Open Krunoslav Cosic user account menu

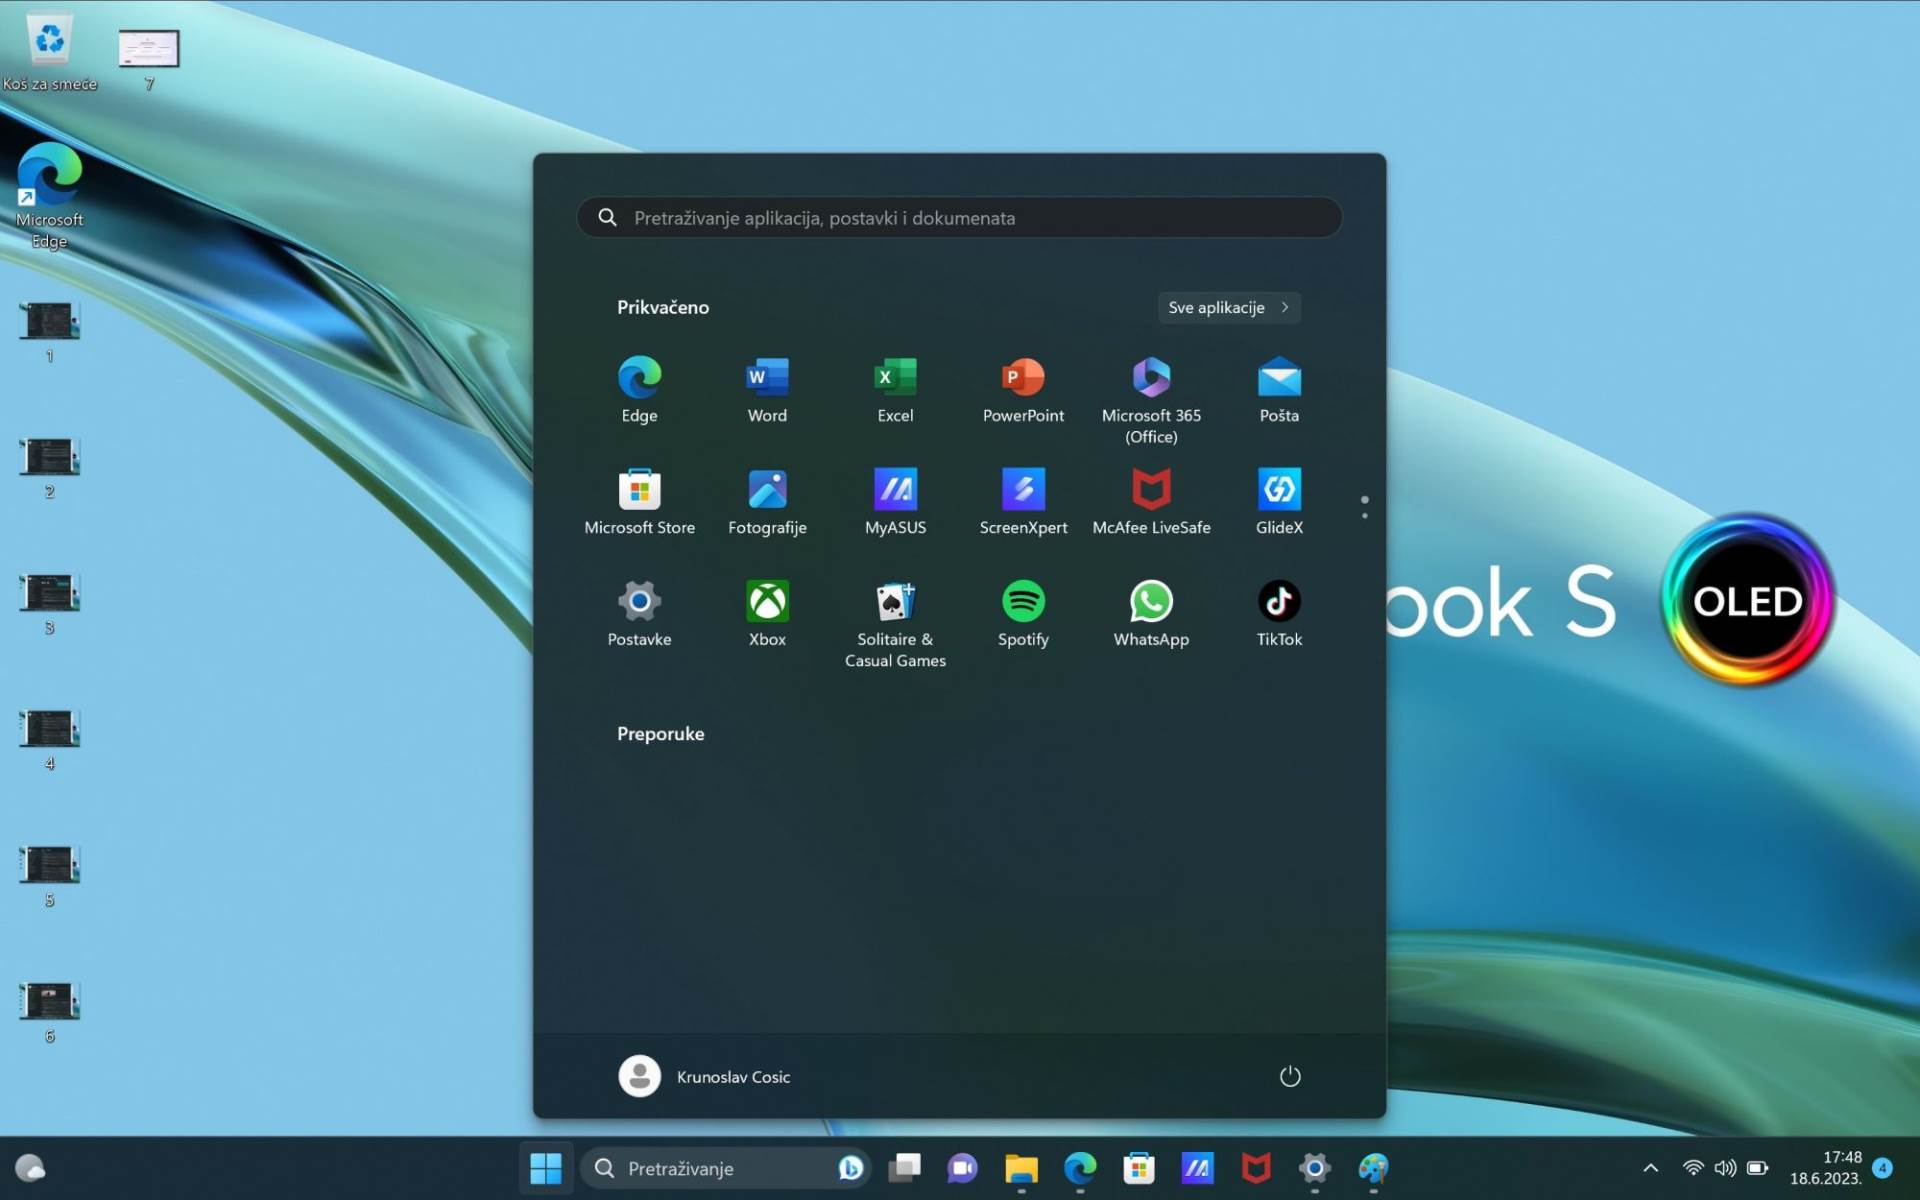[704, 1076]
